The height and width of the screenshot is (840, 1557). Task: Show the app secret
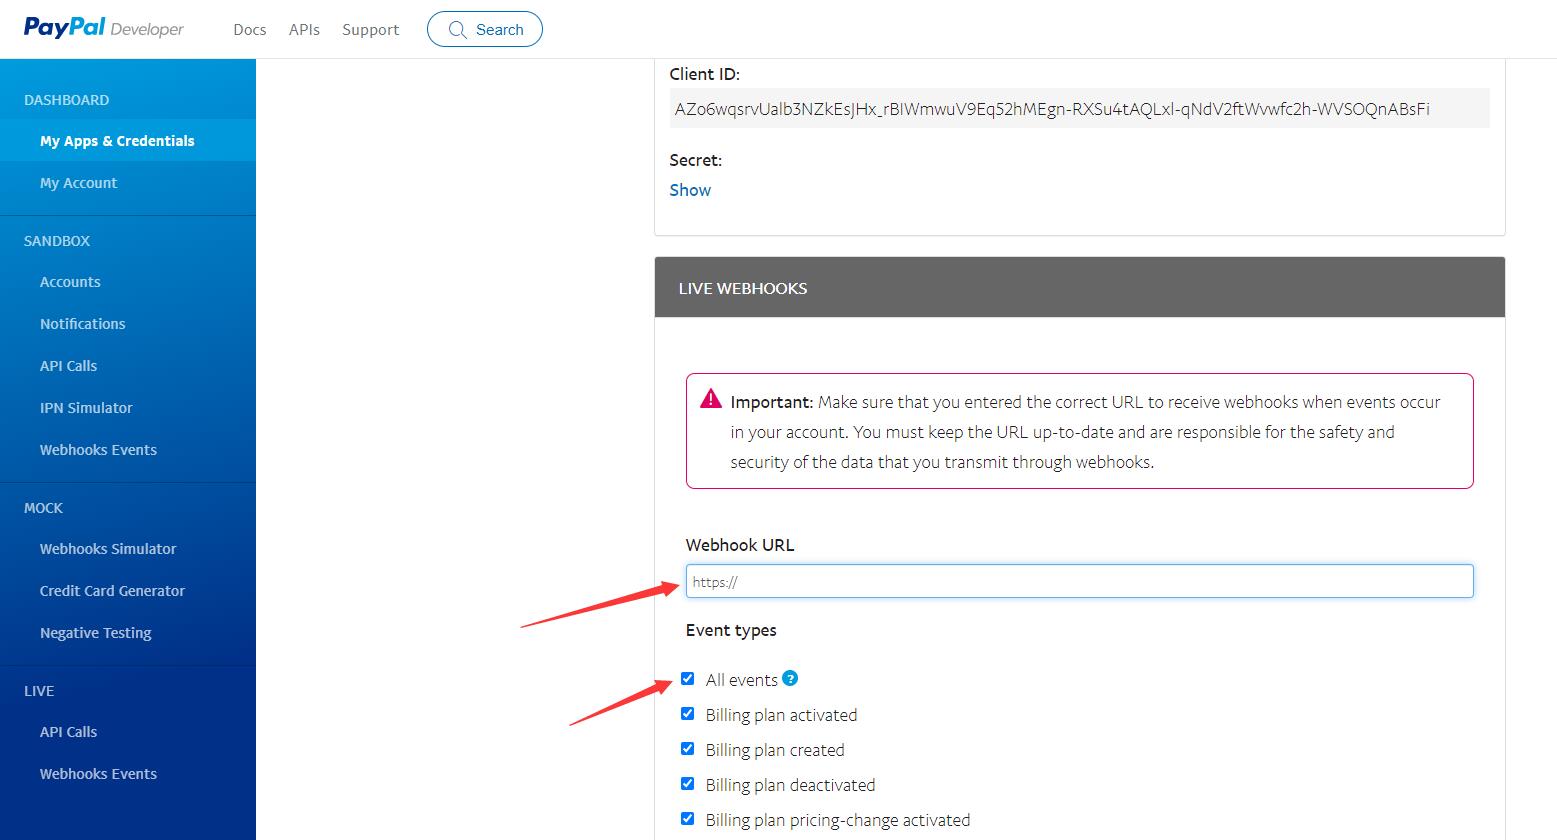[x=690, y=190]
